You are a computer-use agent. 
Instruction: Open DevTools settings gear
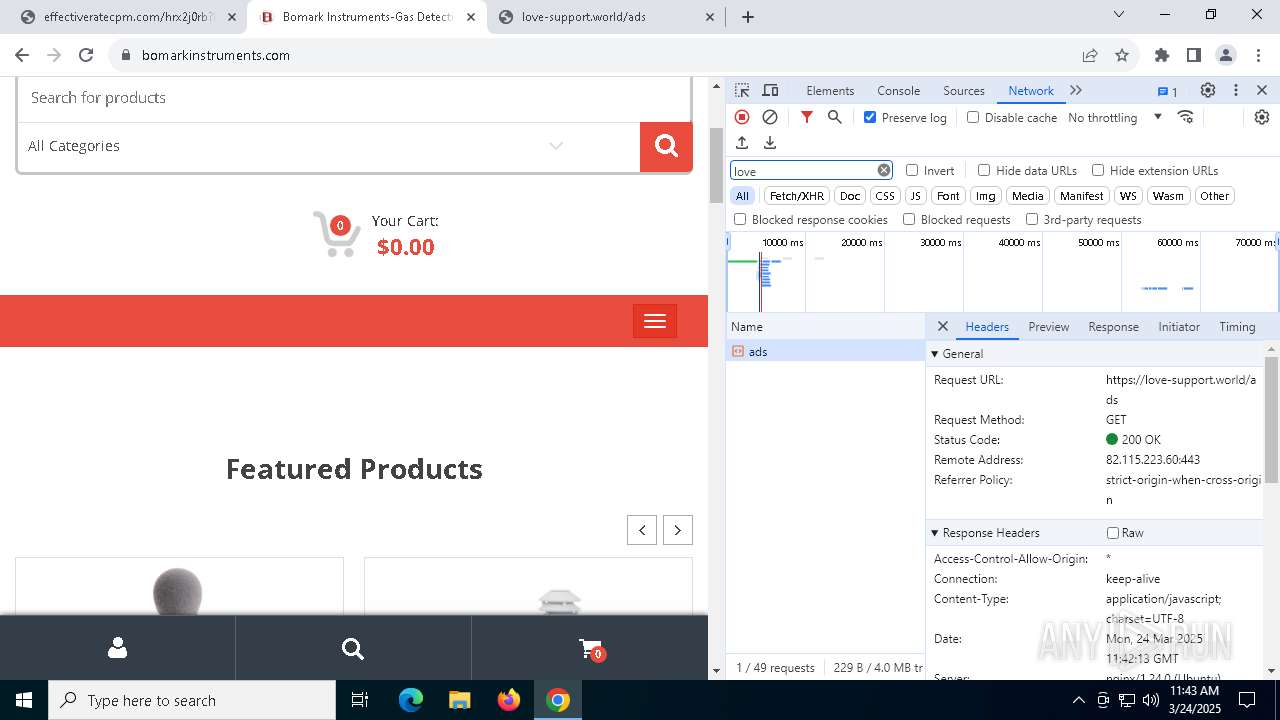click(x=1208, y=90)
